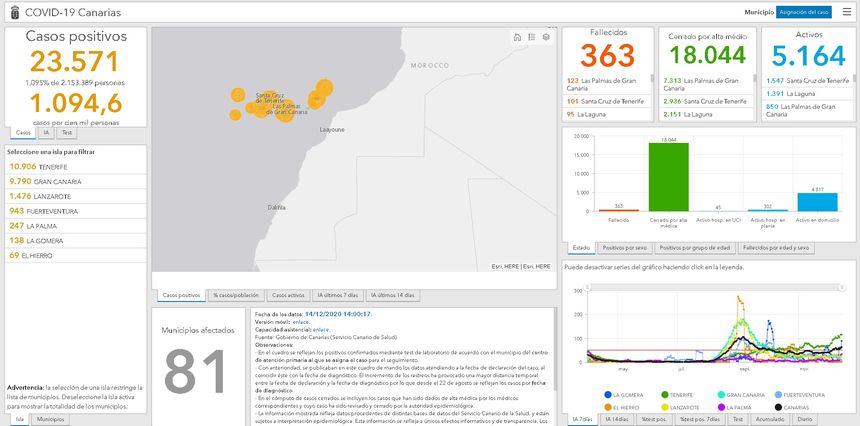Open the hamburger menu in the header
The width and height of the screenshot is (860, 426).
[846, 11]
